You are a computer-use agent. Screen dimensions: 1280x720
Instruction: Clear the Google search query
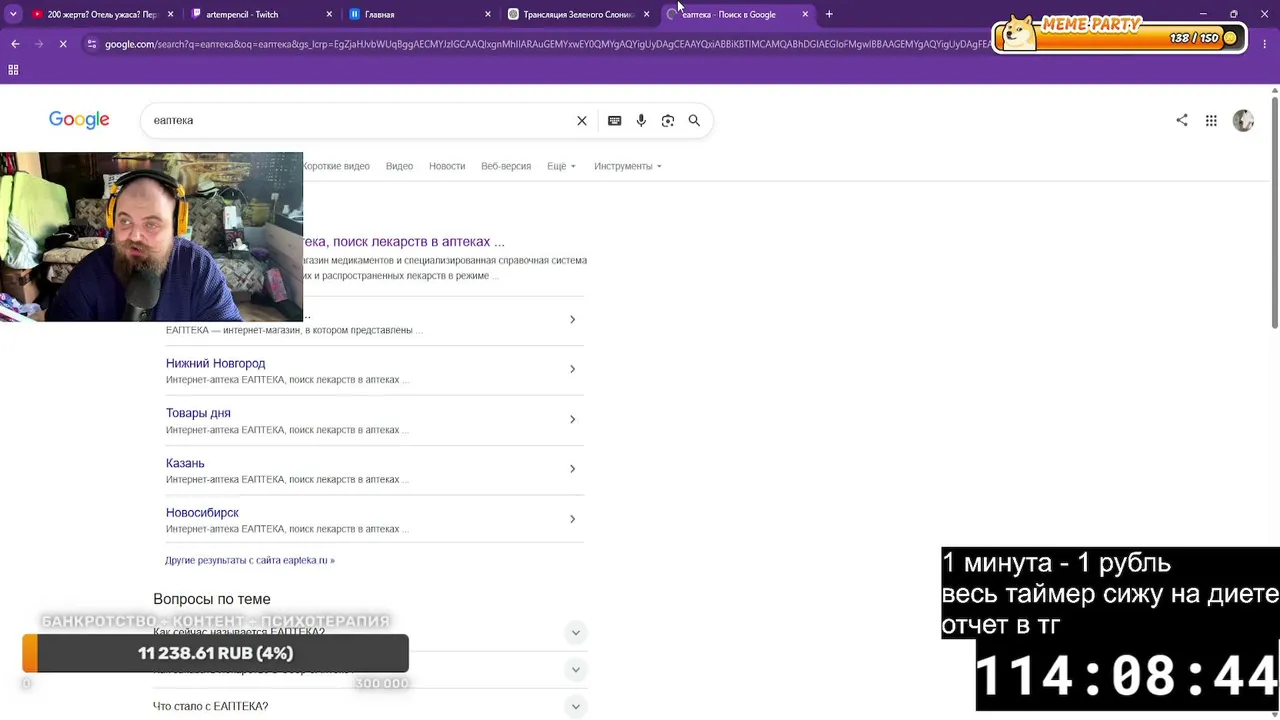click(x=582, y=120)
